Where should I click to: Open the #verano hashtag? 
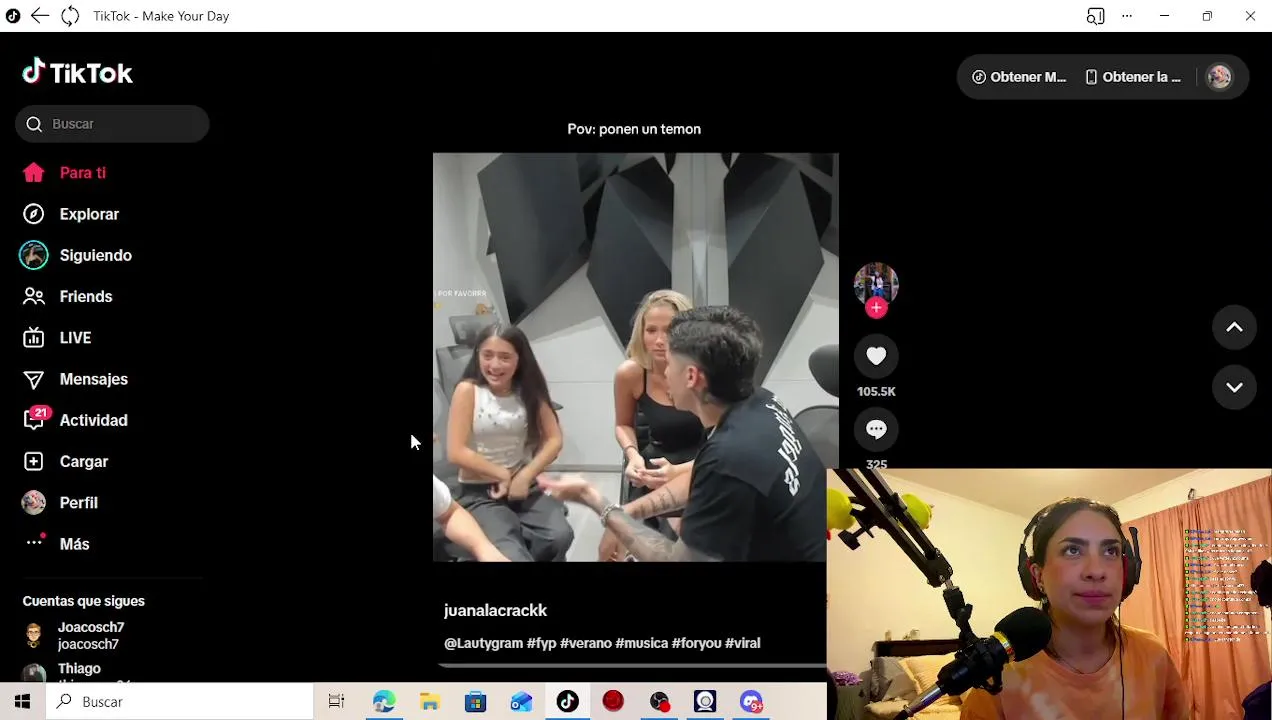586,643
